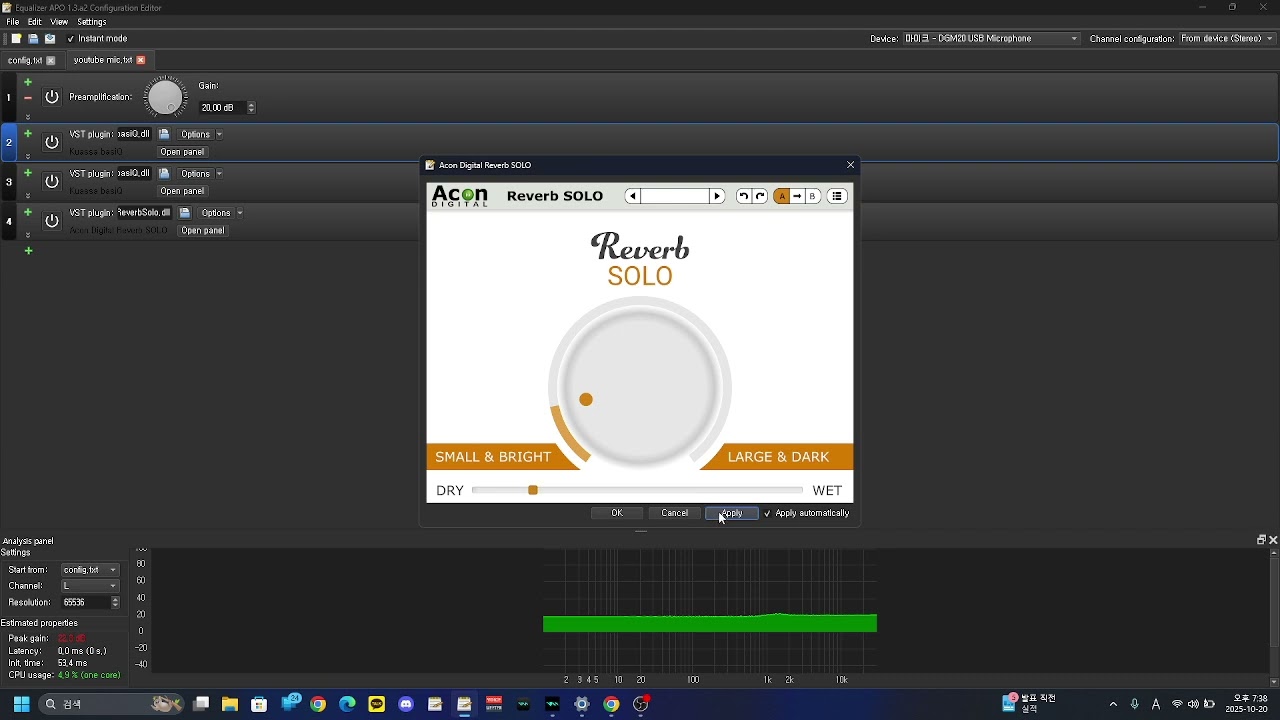Open Microsoft Edge from taskbar
The width and height of the screenshot is (1280, 720).
coord(347,704)
